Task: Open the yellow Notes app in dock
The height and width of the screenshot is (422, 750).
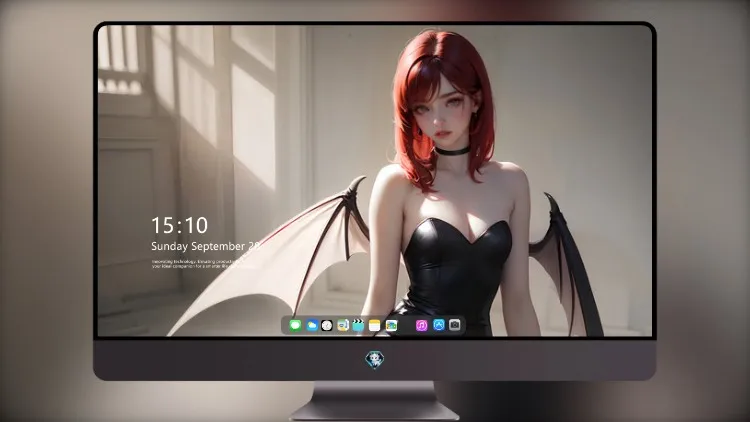Action: (x=375, y=325)
